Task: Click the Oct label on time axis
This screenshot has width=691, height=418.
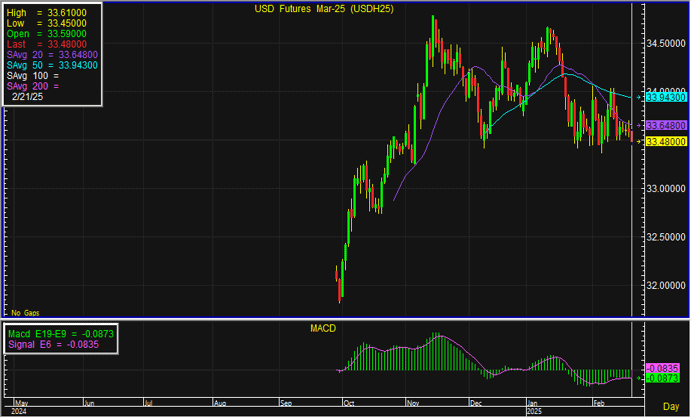Action: (x=346, y=402)
